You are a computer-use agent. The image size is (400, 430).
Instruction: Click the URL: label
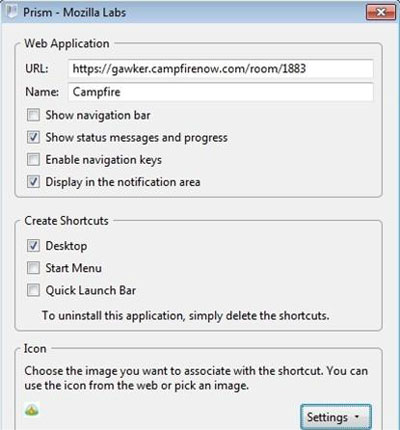(37, 69)
